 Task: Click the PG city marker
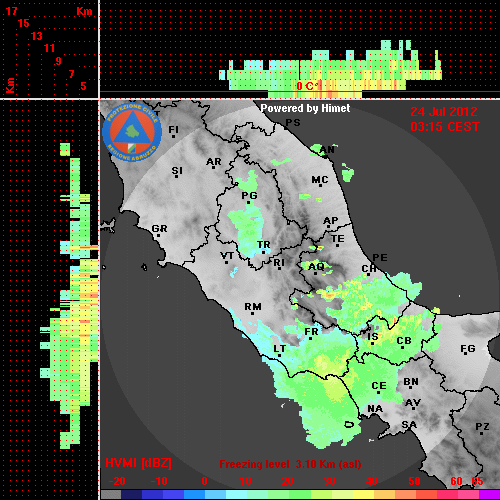click(x=248, y=202)
